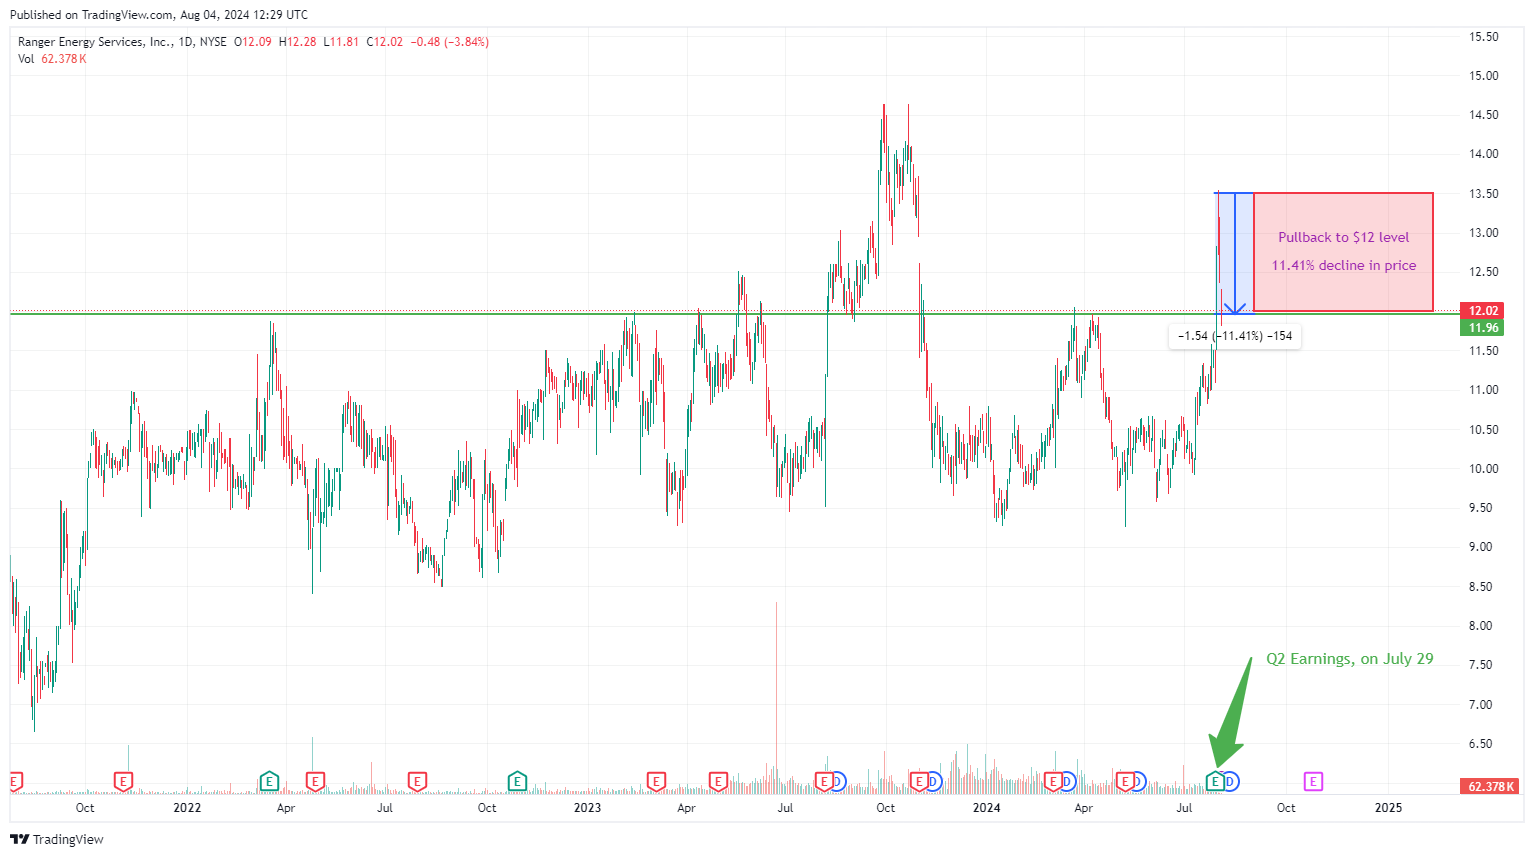Click the red earnings marker before Apr 2024
The image size is (1534, 857).
(x=1053, y=781)
